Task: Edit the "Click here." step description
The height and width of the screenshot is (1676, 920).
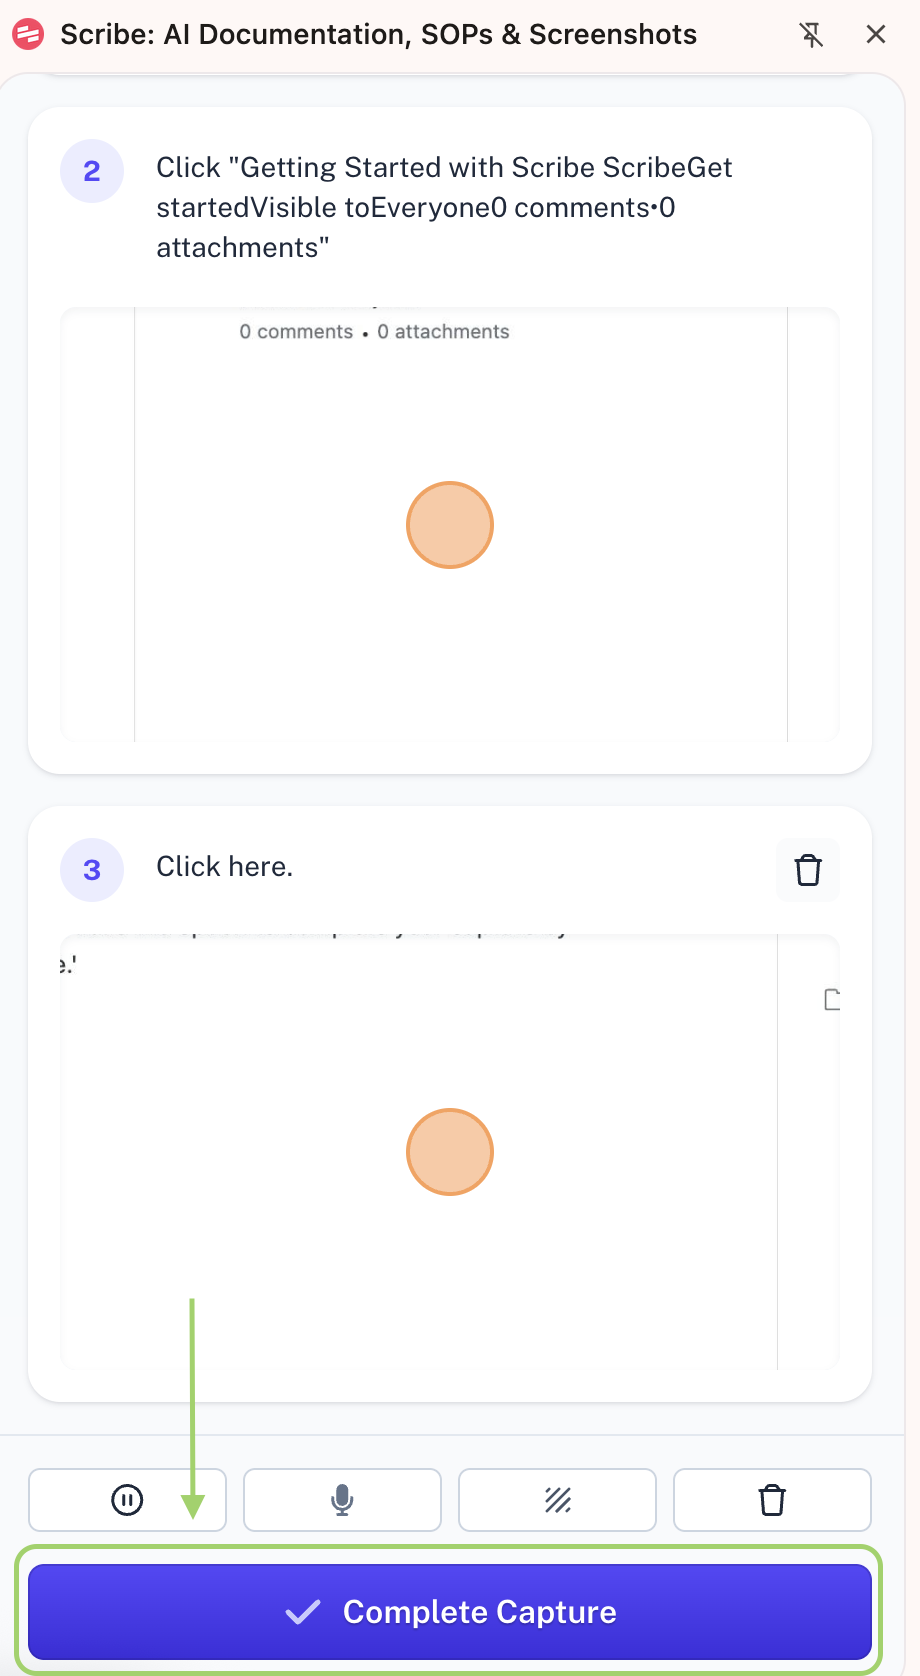Action: tap(224, 866)
